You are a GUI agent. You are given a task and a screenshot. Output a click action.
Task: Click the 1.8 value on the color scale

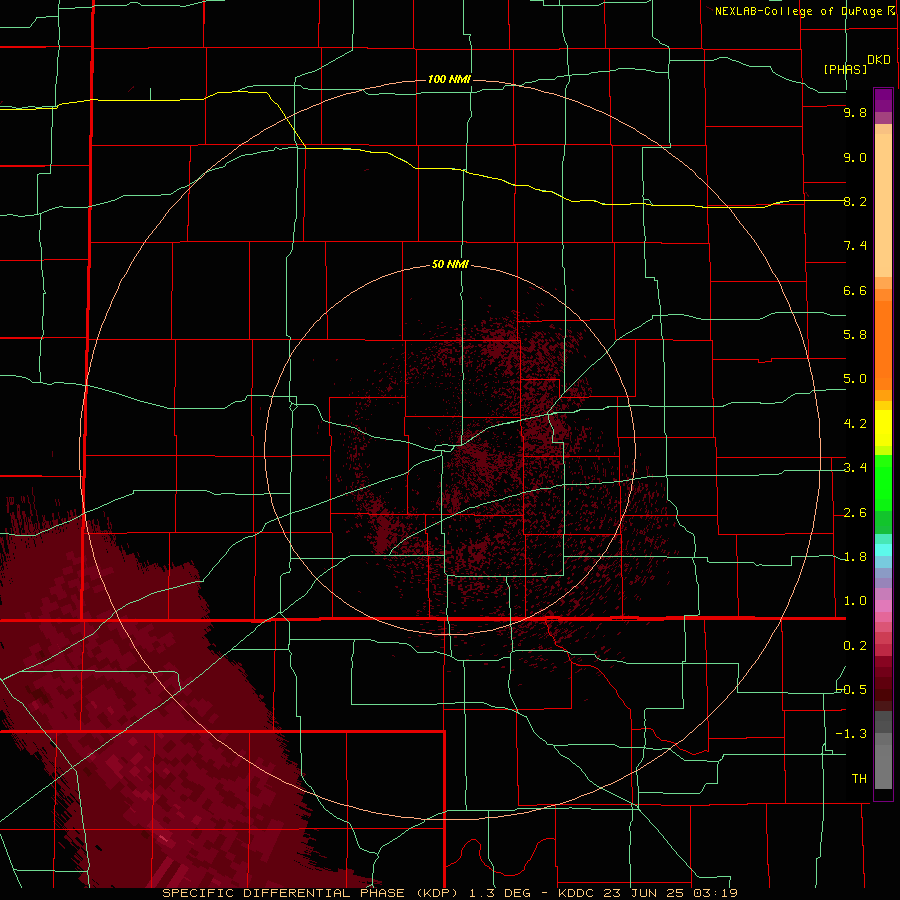point(855,557)
